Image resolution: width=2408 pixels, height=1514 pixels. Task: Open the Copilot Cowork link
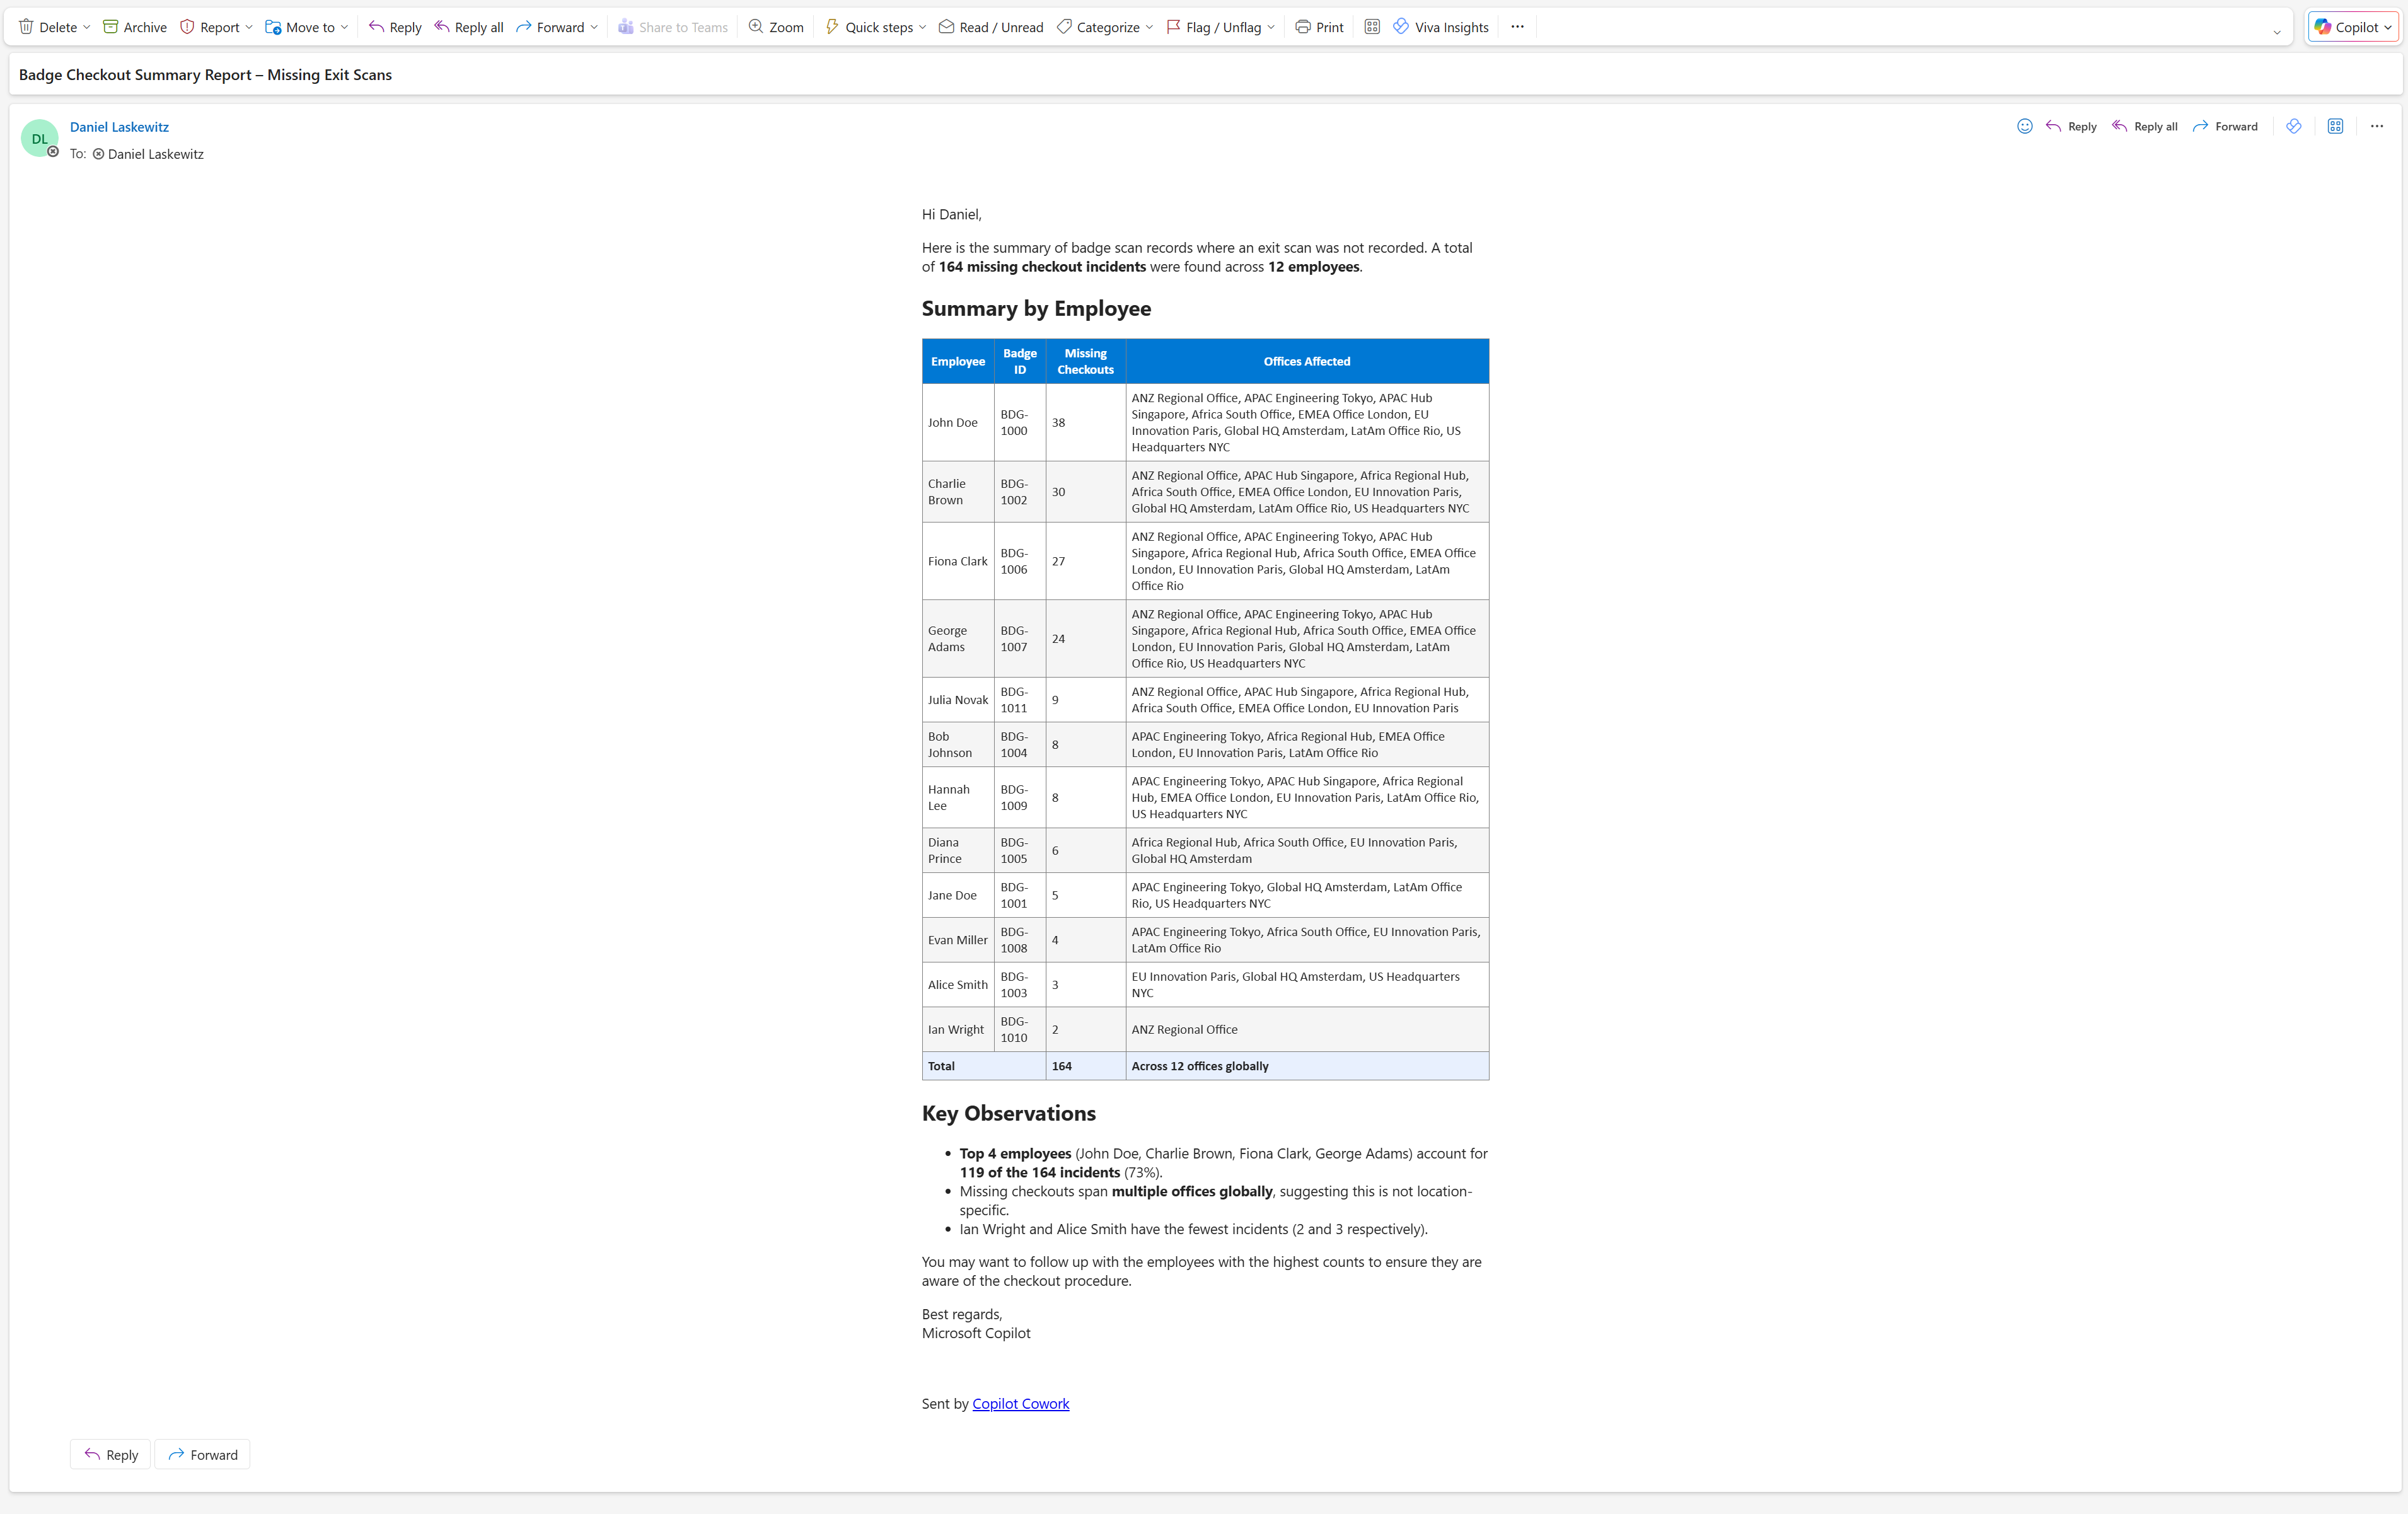[x=1020, y=1403]
